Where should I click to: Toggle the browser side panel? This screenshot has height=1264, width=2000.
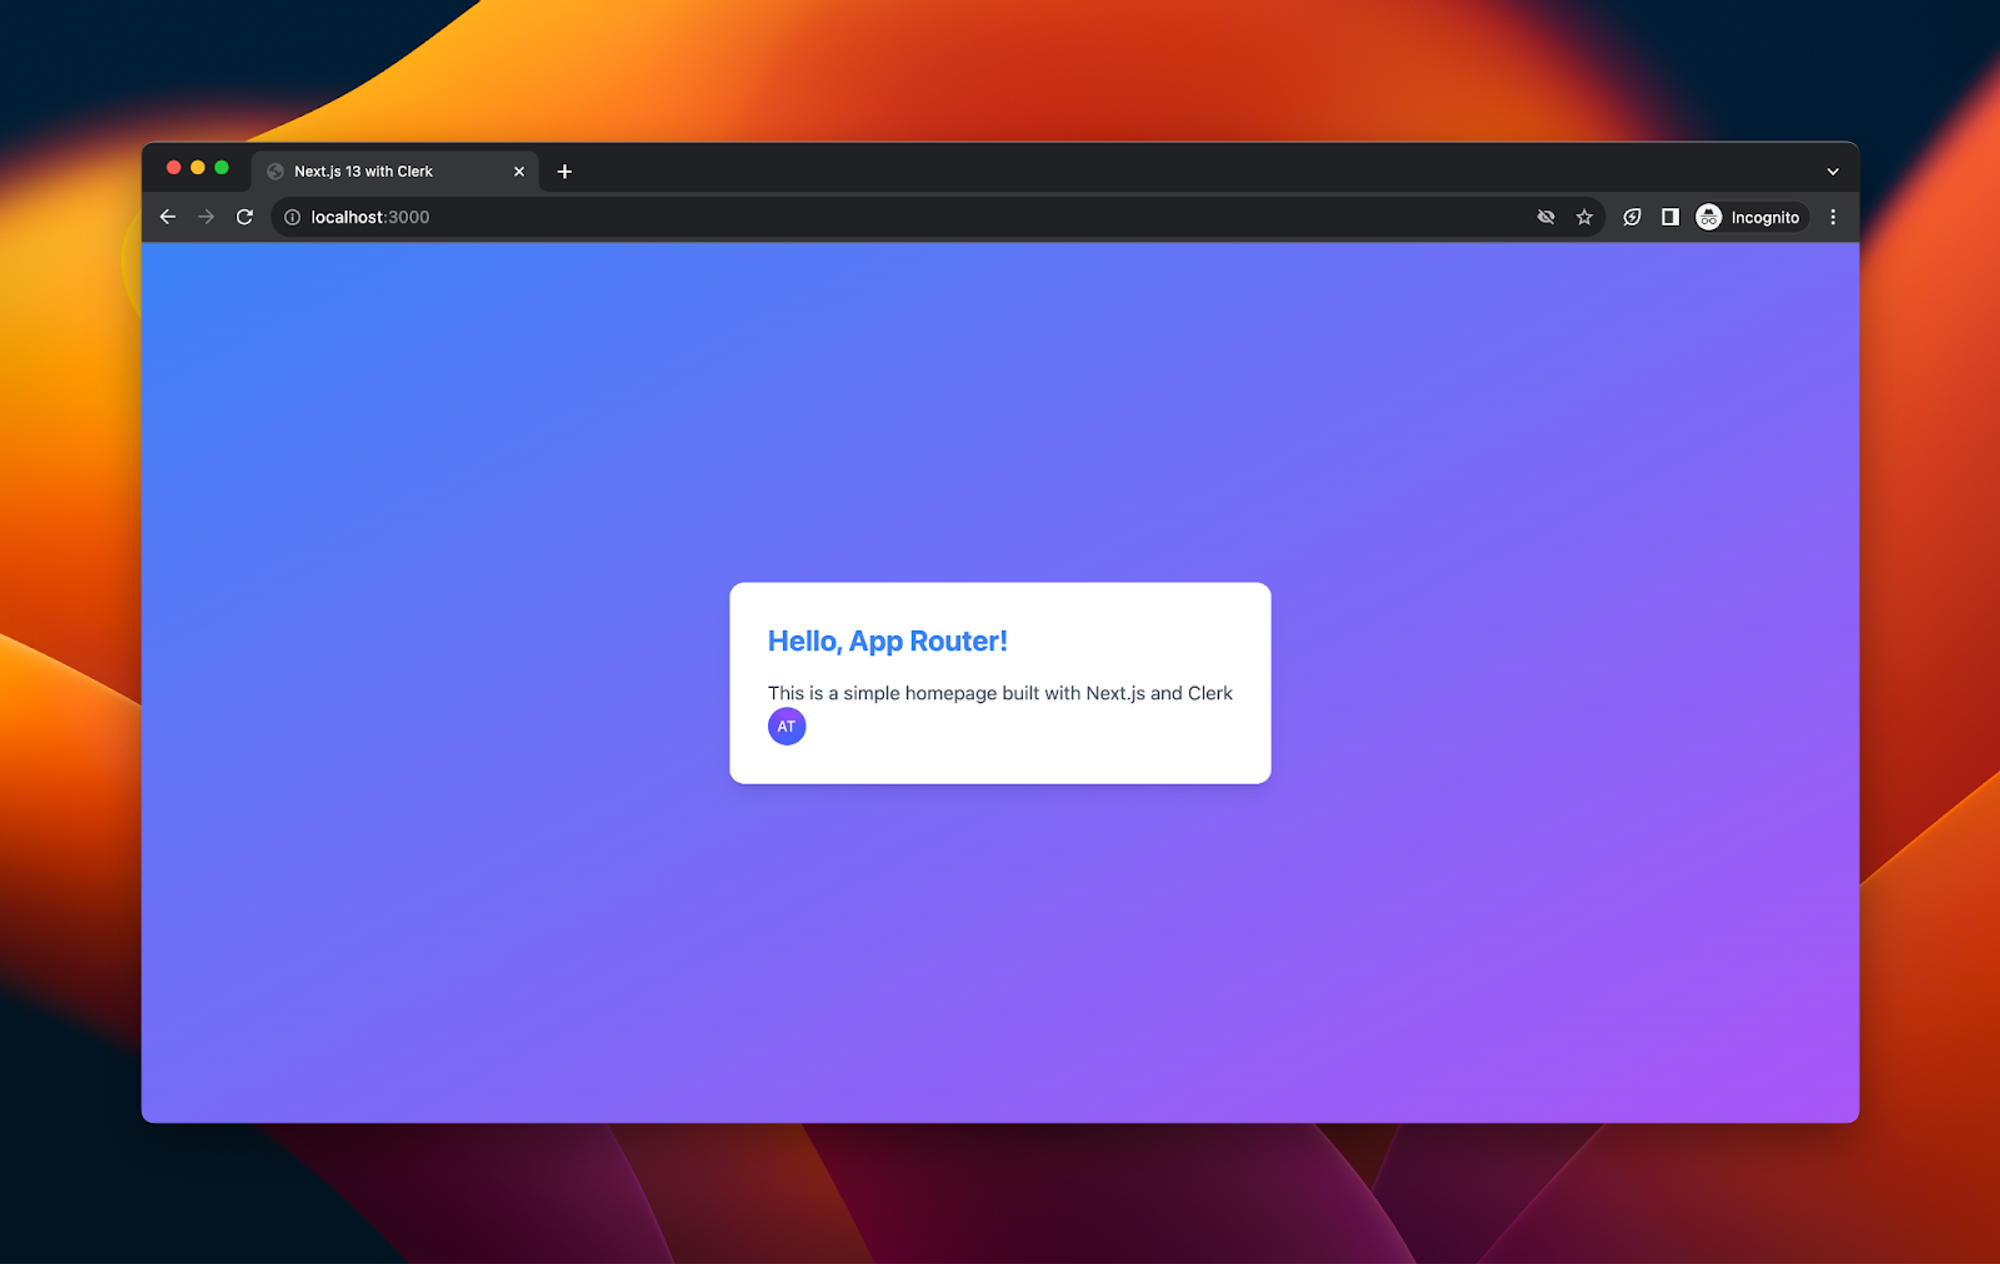click(x=1670, y=217)
